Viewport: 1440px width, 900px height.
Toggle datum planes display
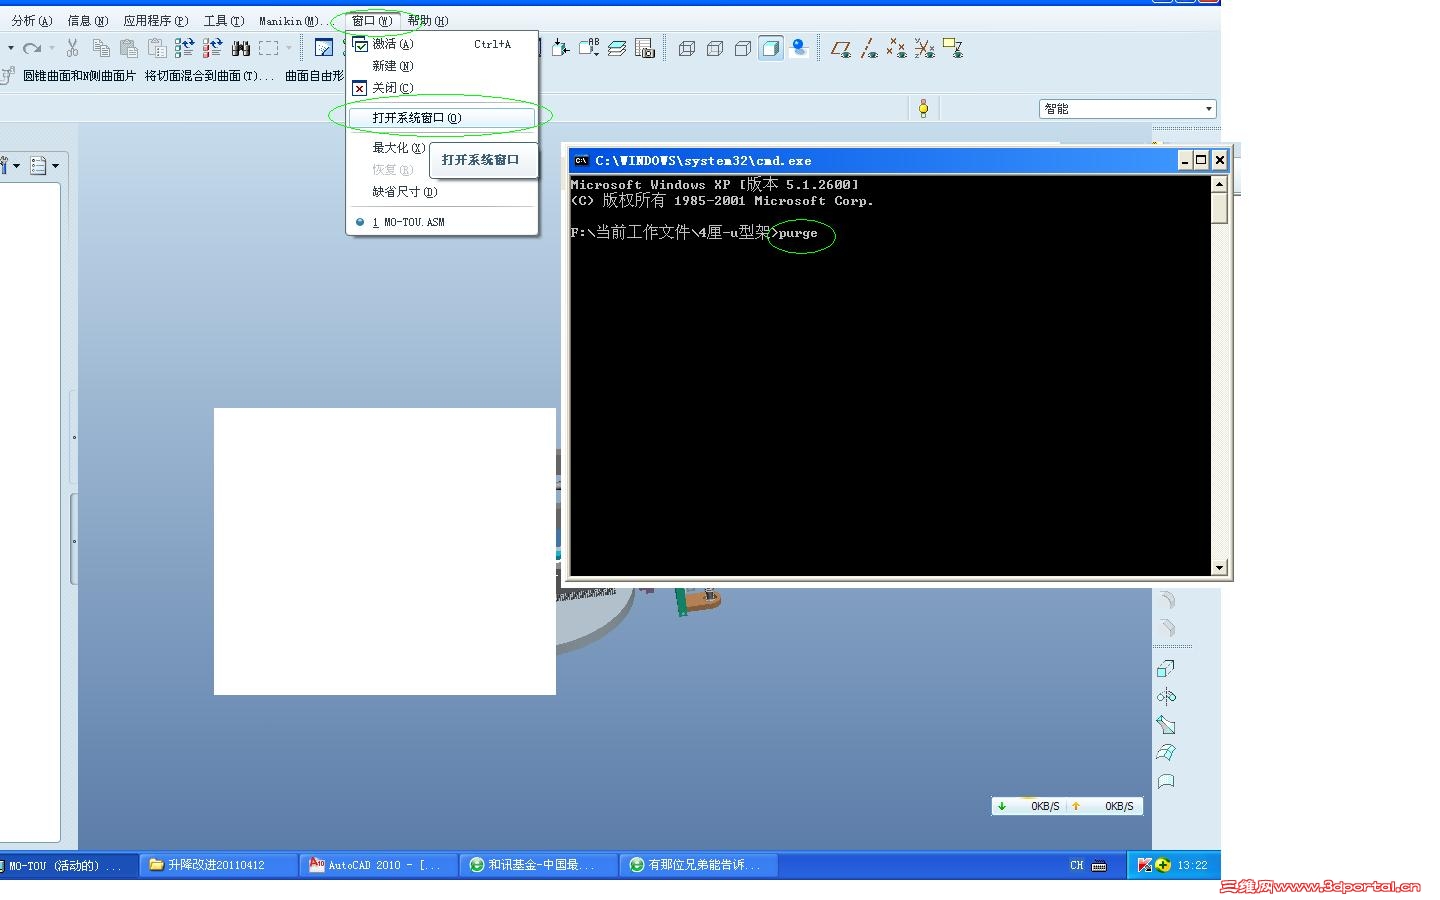[841, 48]
